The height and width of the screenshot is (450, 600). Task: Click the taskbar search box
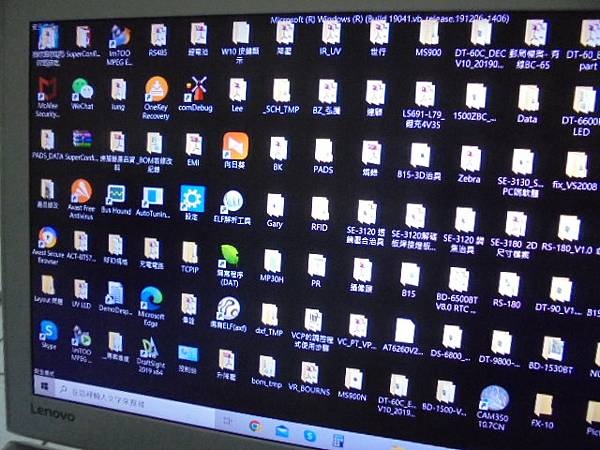pyautogui.click(x=136, y=400)
